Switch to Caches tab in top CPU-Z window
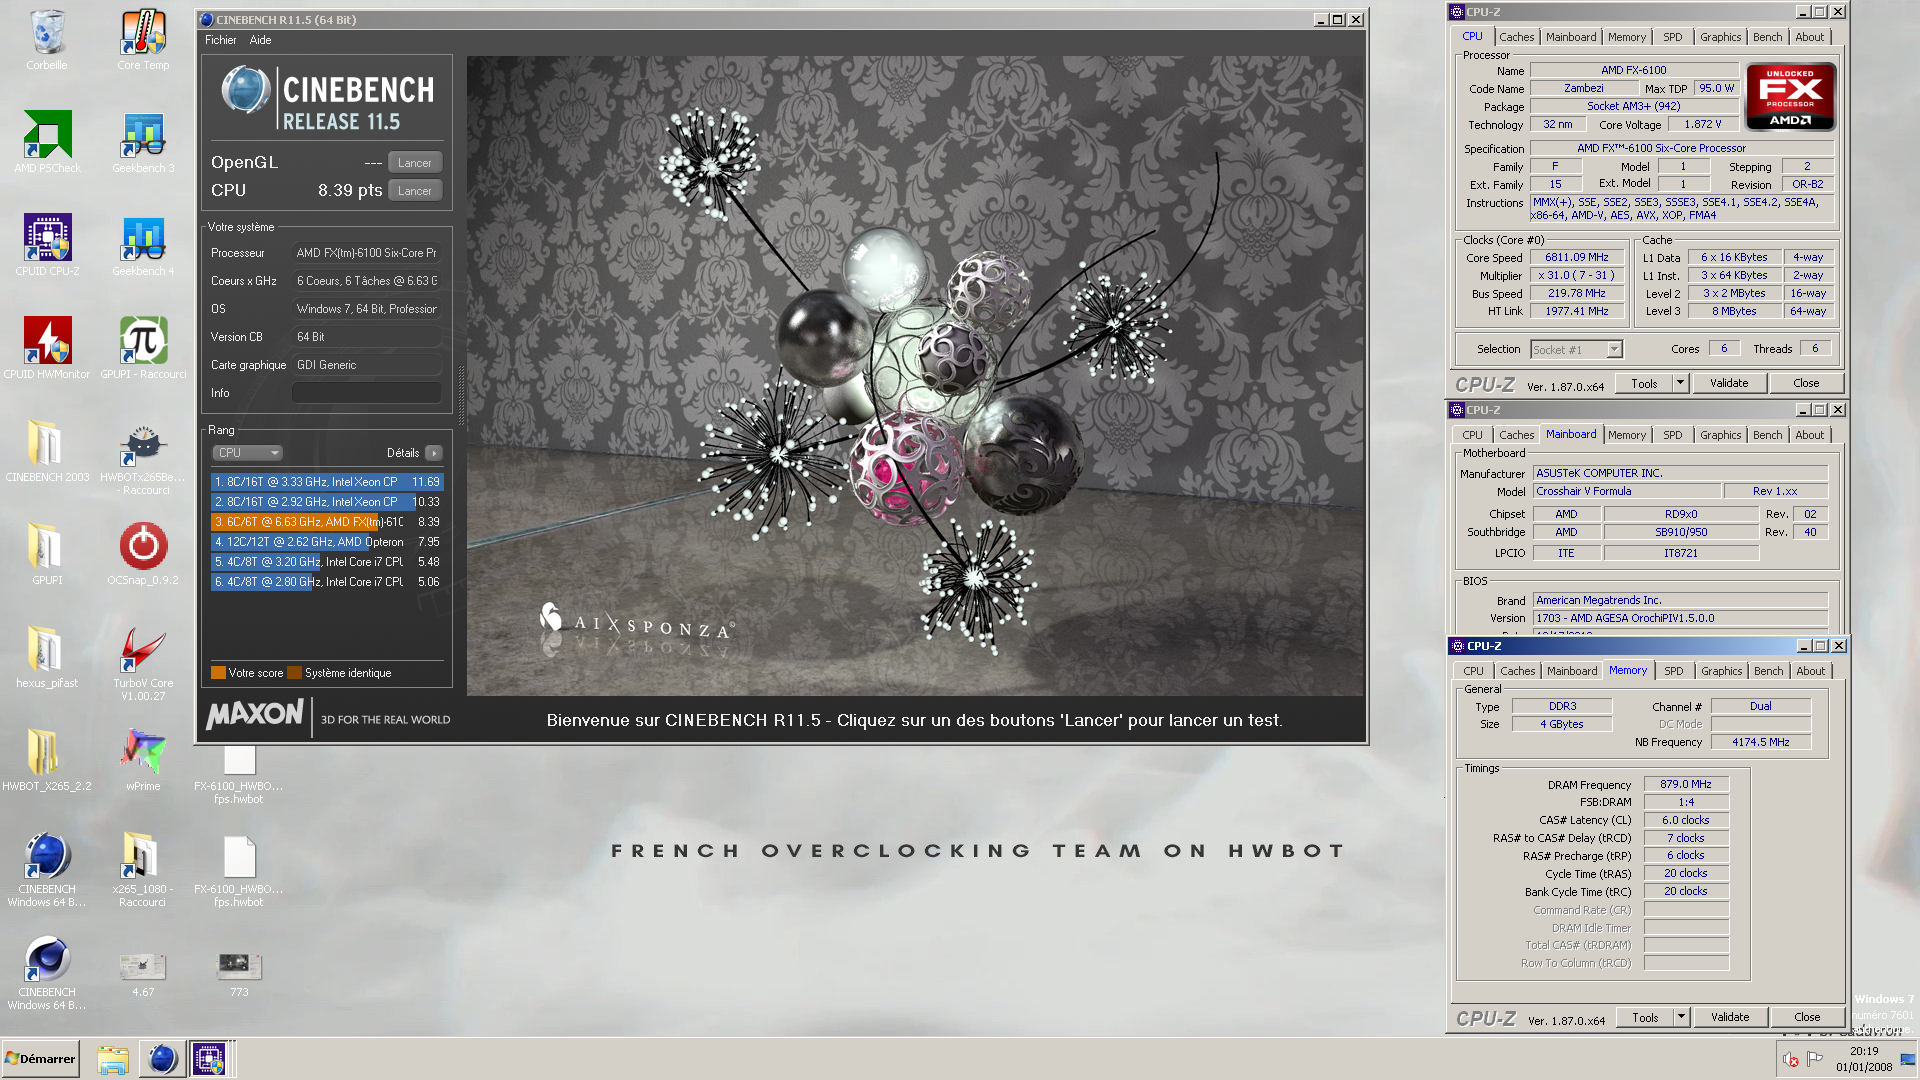Image resolution: width=1920 pixels, height=1080 pixels. pyautogui.click(x=1516, y=37)
